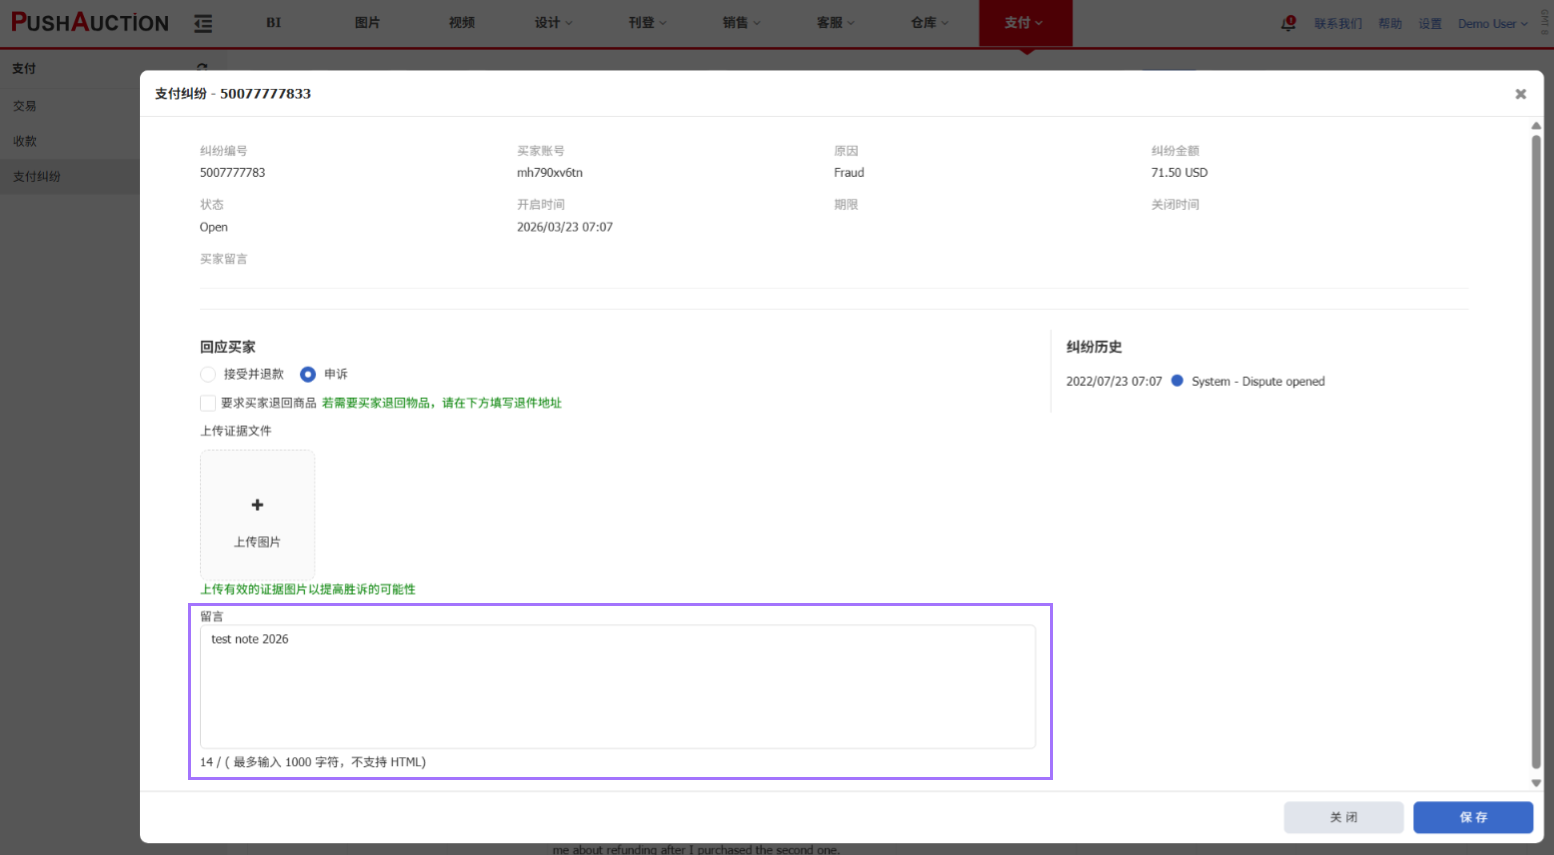Expand the 刊登 menu dropdown
1554x855 pixels.
[x=648, y=23]
